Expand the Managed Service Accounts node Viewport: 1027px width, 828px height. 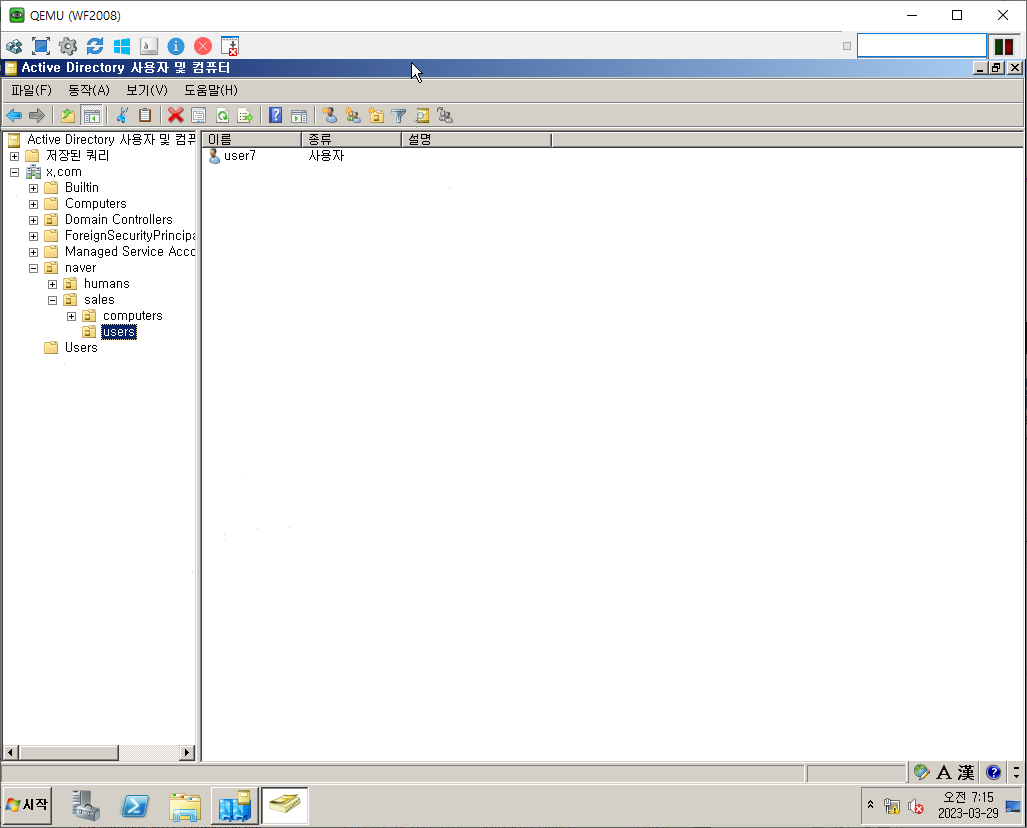(x=33, y=253)
